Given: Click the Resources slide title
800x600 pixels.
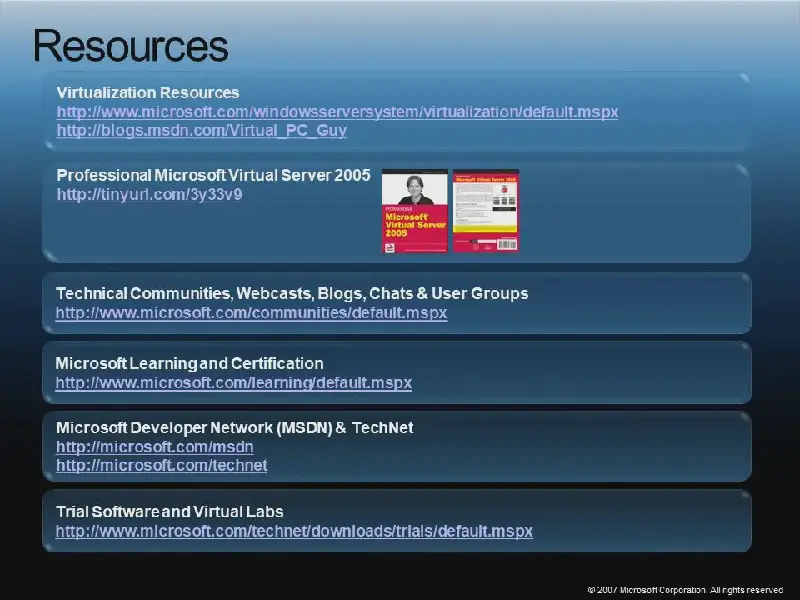Looking at the screenshot, I should (131, 46).
